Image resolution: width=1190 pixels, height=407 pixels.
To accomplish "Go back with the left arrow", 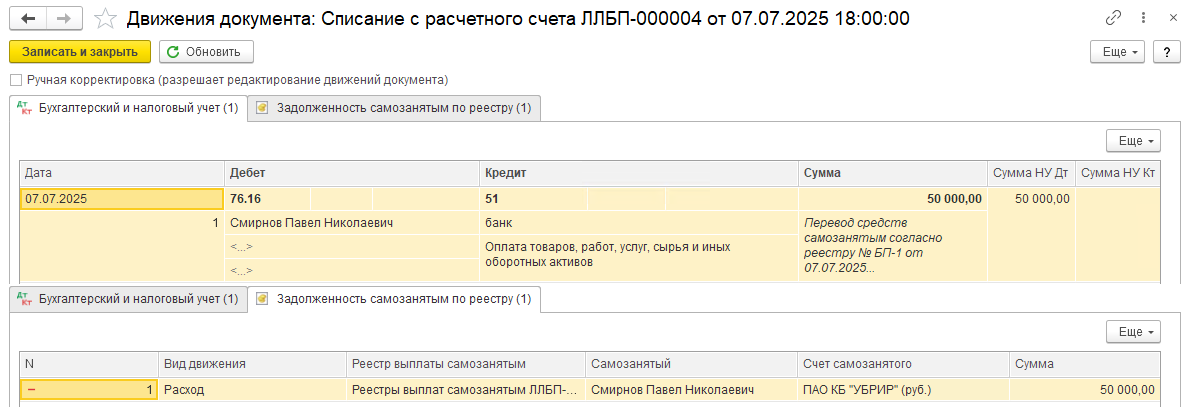I will point(29,19).
